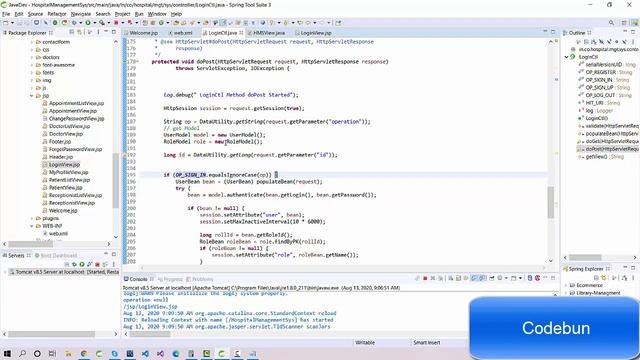Expand the doctors folder
Image resolution: width=640 pixels, height=360 pixels.
point(32,58)
